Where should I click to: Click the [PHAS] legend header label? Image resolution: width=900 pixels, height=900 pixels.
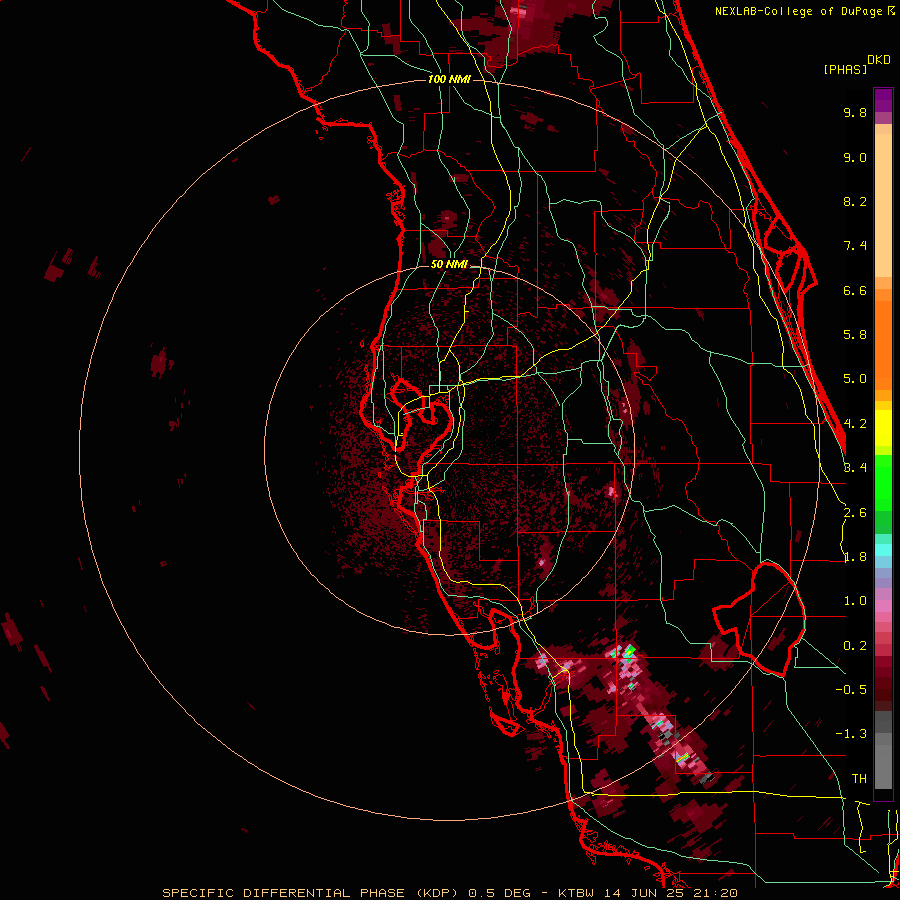tap(845, 69)
